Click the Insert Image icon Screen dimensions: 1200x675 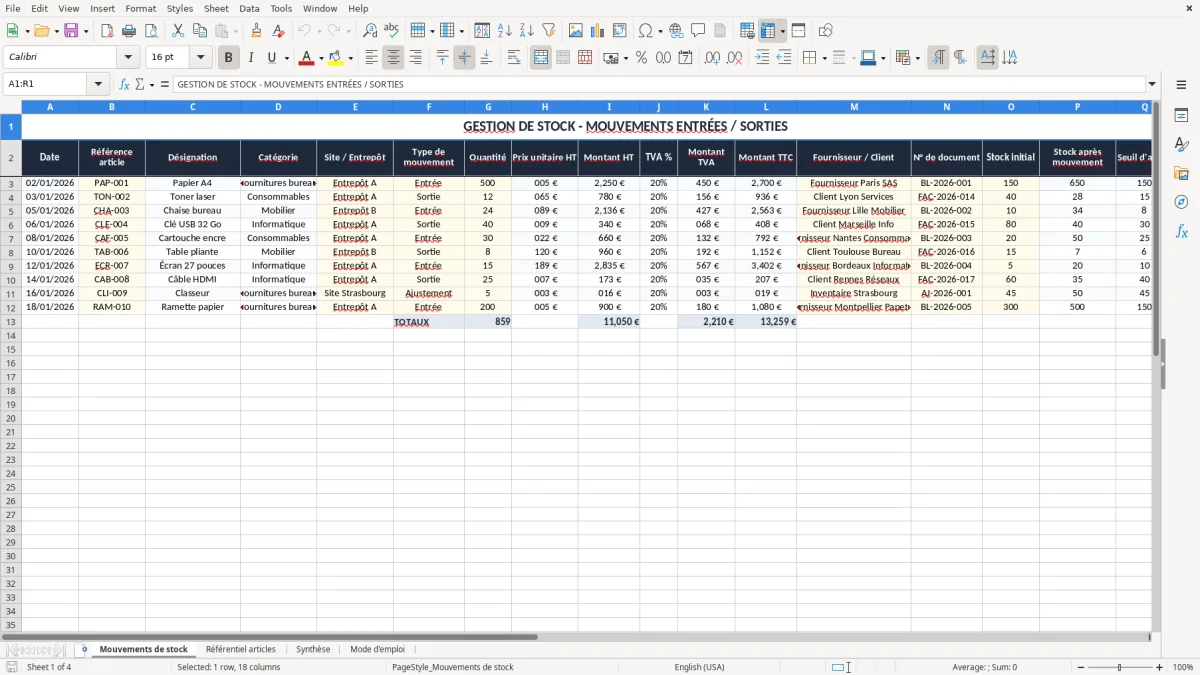[576, 31]
